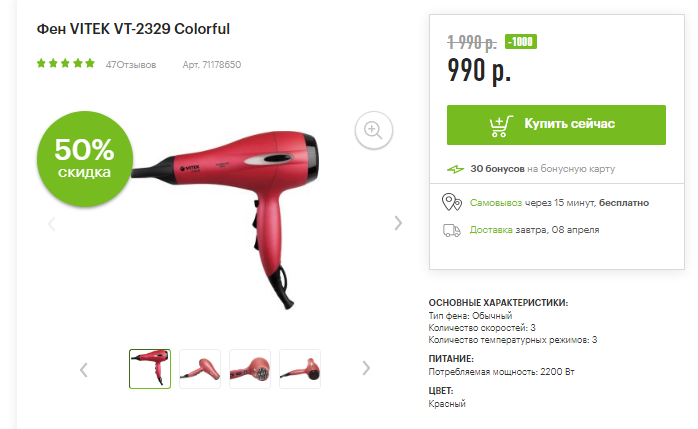Click the 50% скидка round badge

(x=85, y=159)
